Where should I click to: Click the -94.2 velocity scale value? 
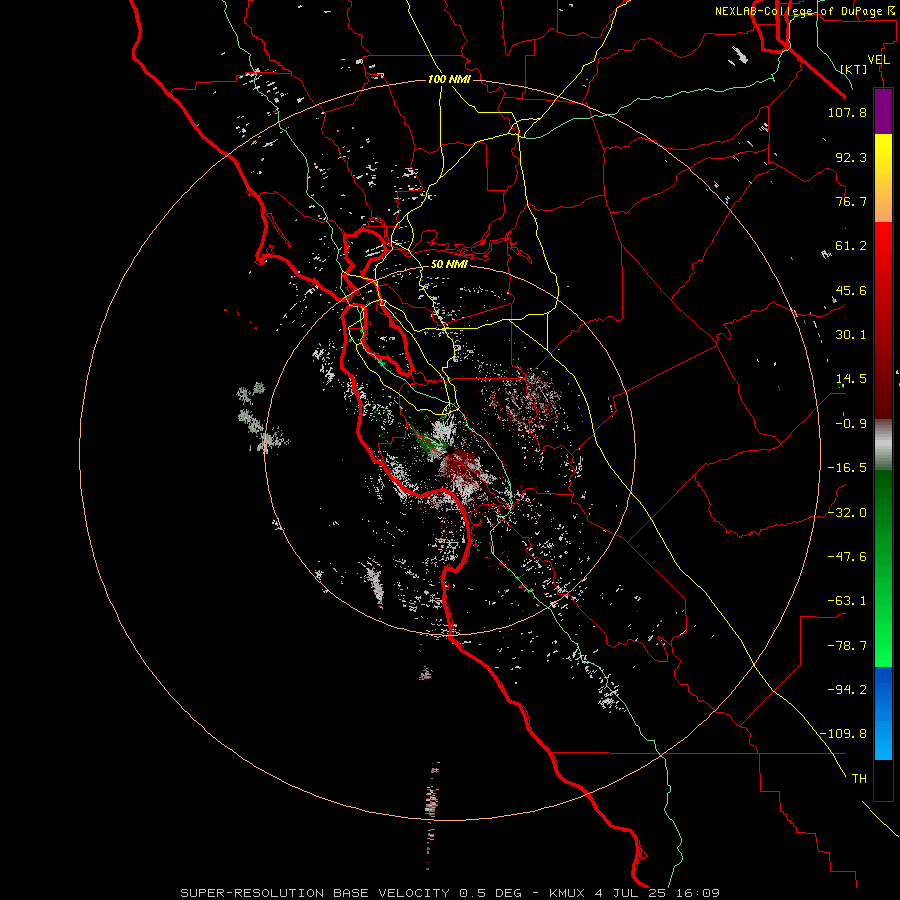[847, 690]
